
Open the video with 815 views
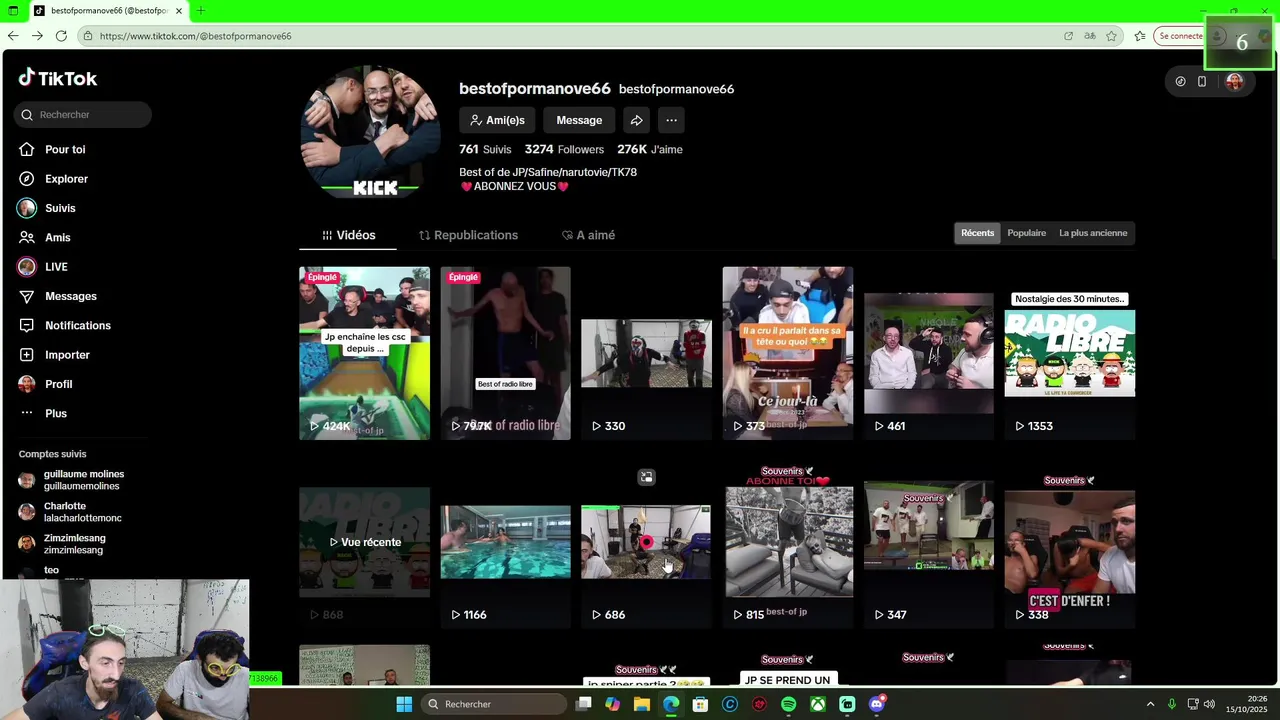pos(787,542)
